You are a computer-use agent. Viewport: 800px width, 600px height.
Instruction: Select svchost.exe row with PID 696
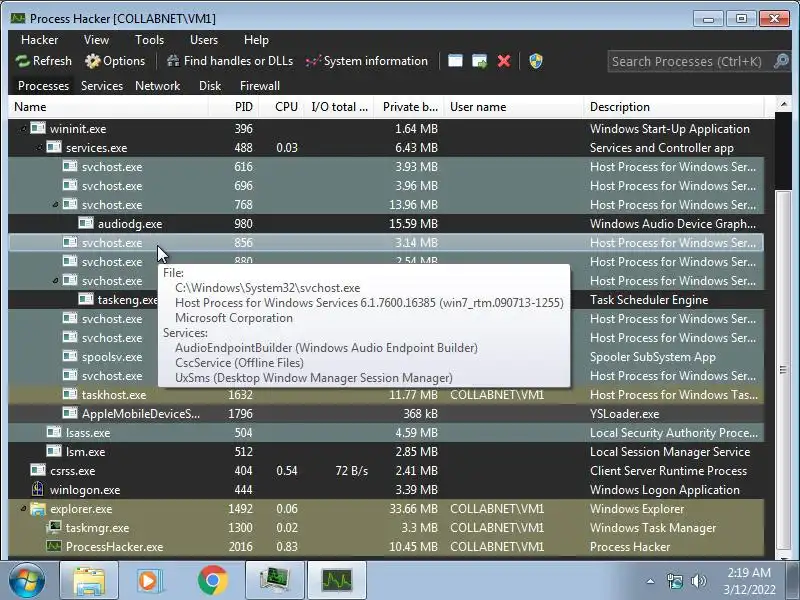tap(386, 186)
